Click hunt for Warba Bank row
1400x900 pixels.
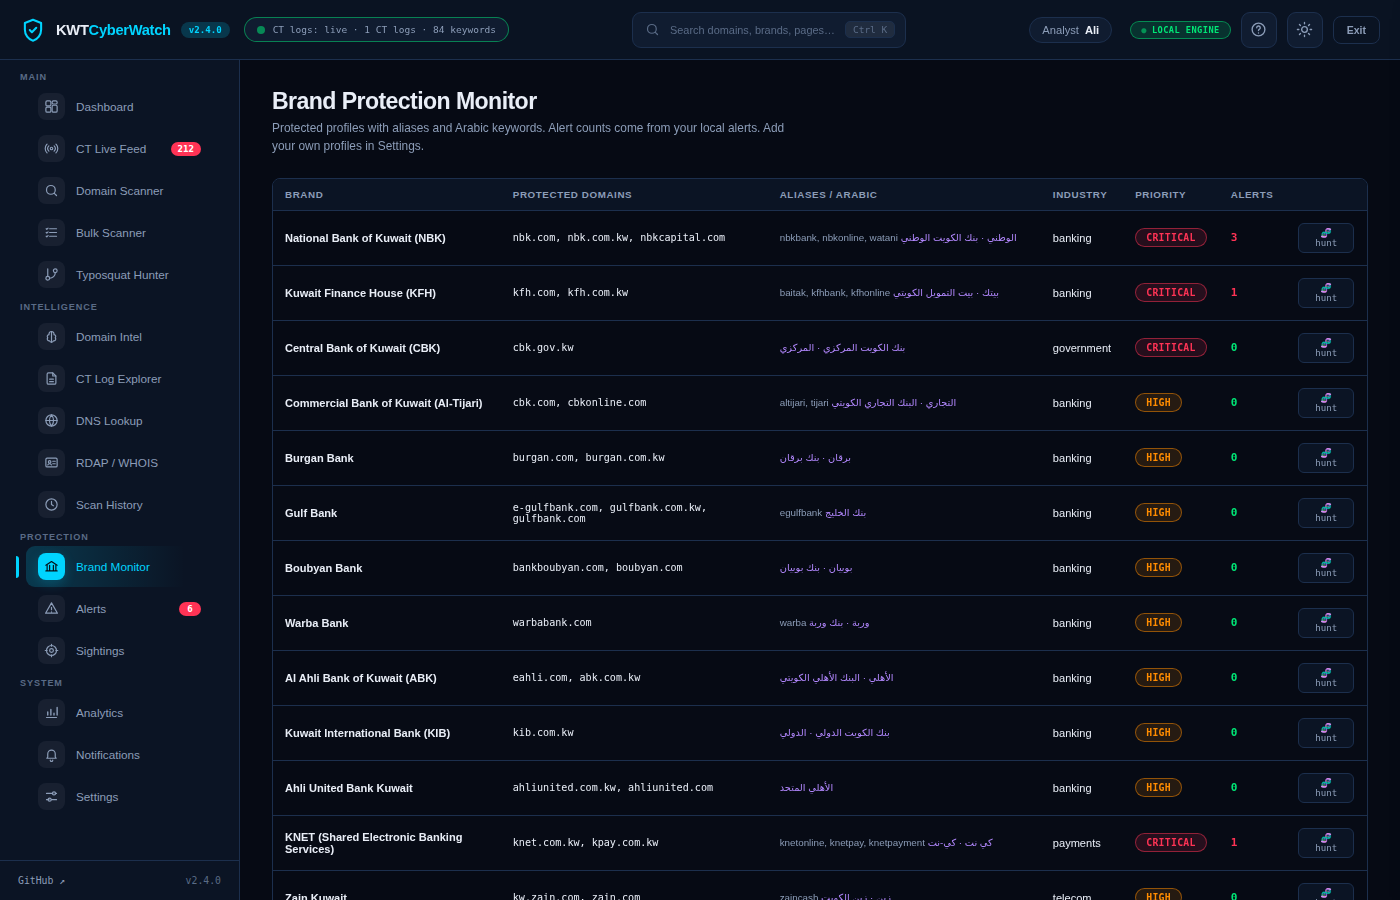click(1325, 623)
